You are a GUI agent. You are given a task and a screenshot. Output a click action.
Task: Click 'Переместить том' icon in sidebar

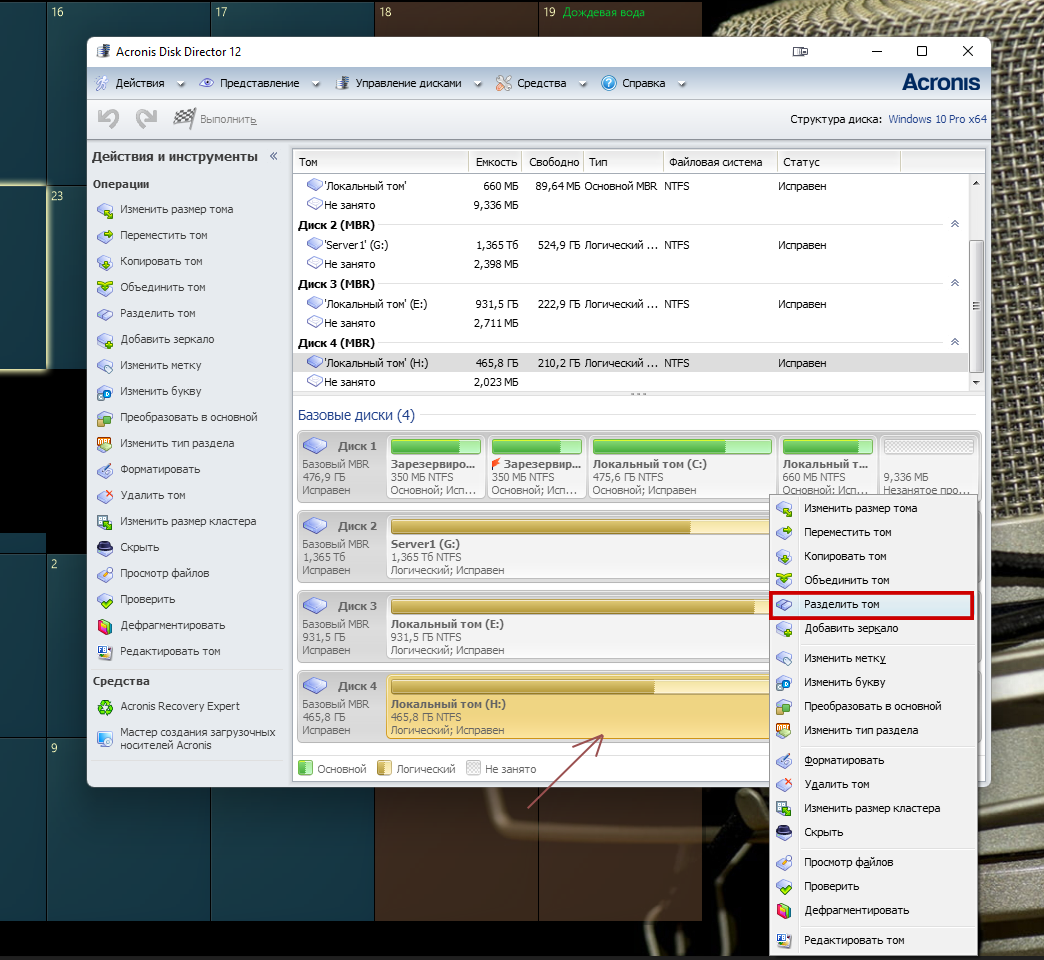click(105, 236)
